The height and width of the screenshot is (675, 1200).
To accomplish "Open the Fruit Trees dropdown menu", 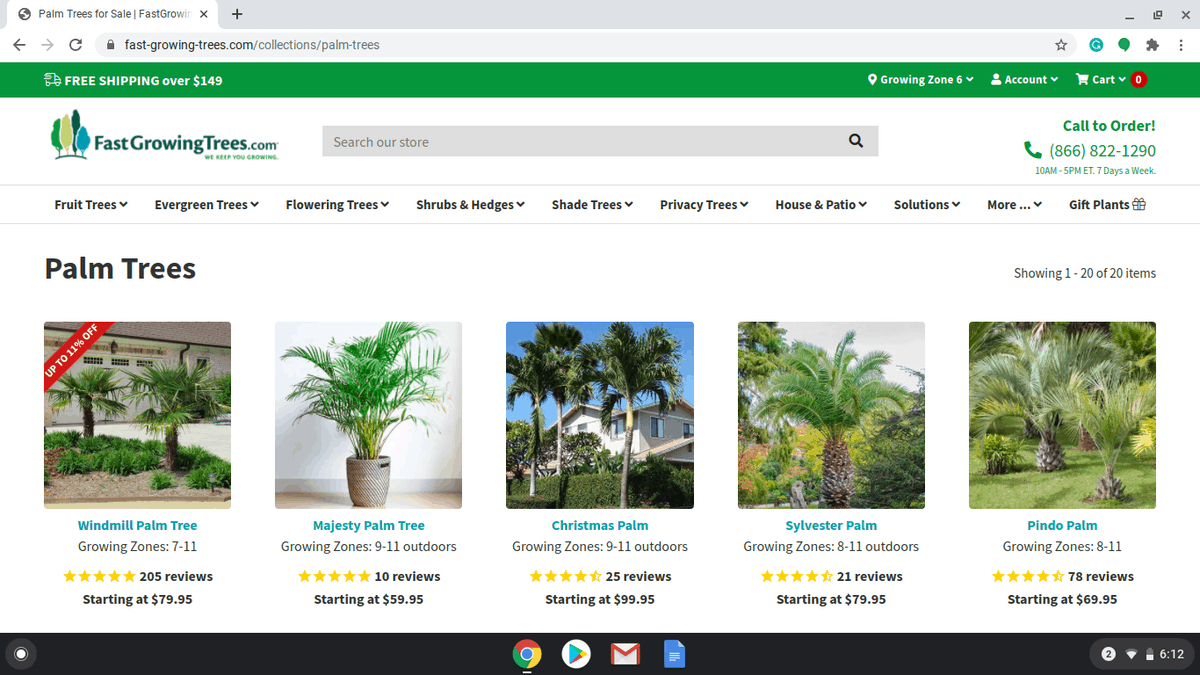I will [x=90, y=204].
